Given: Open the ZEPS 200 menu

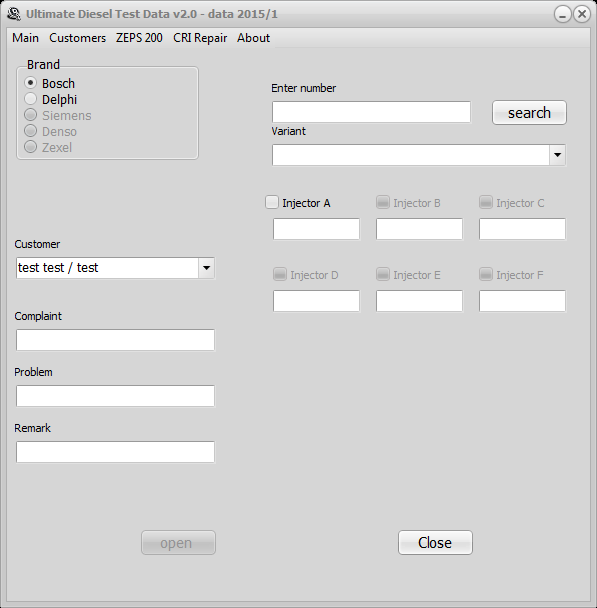Looking at the screenshot, I should pos(139,38).
